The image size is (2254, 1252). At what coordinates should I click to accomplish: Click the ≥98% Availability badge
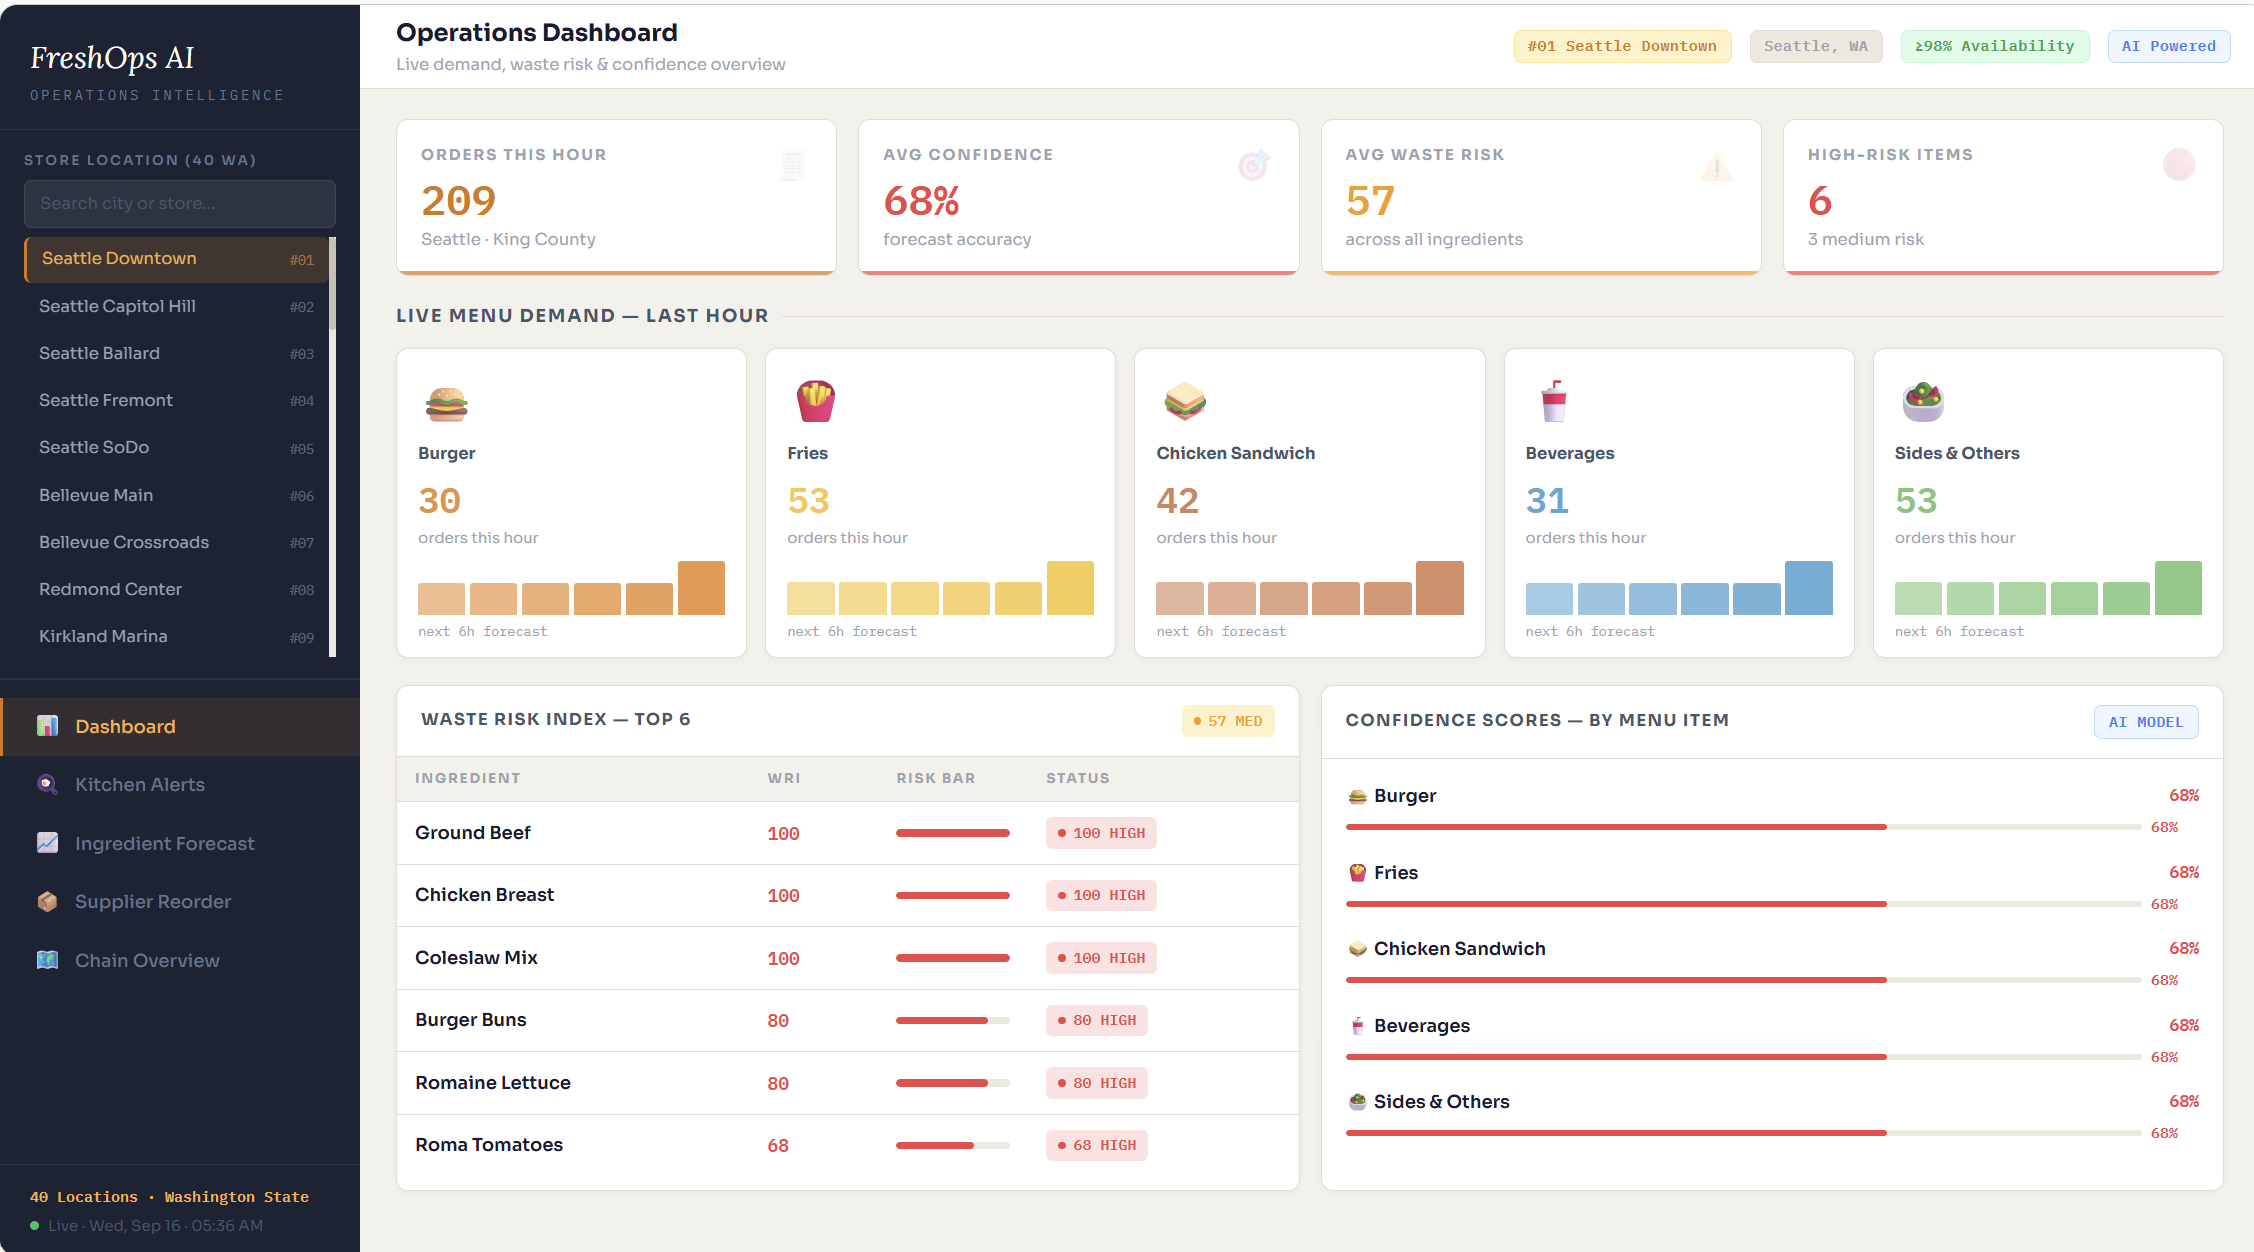pos(1995,46)
